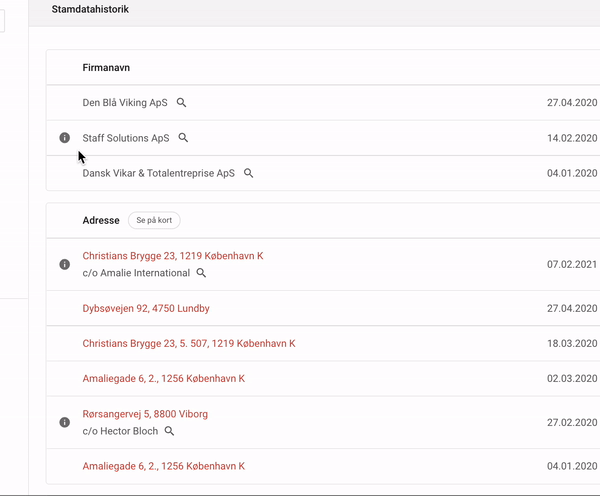Screen dimensions: 600x496
Task: Open Dybsøvejen 92, 4750 Lundby address
Action: [x=146, y=309]
